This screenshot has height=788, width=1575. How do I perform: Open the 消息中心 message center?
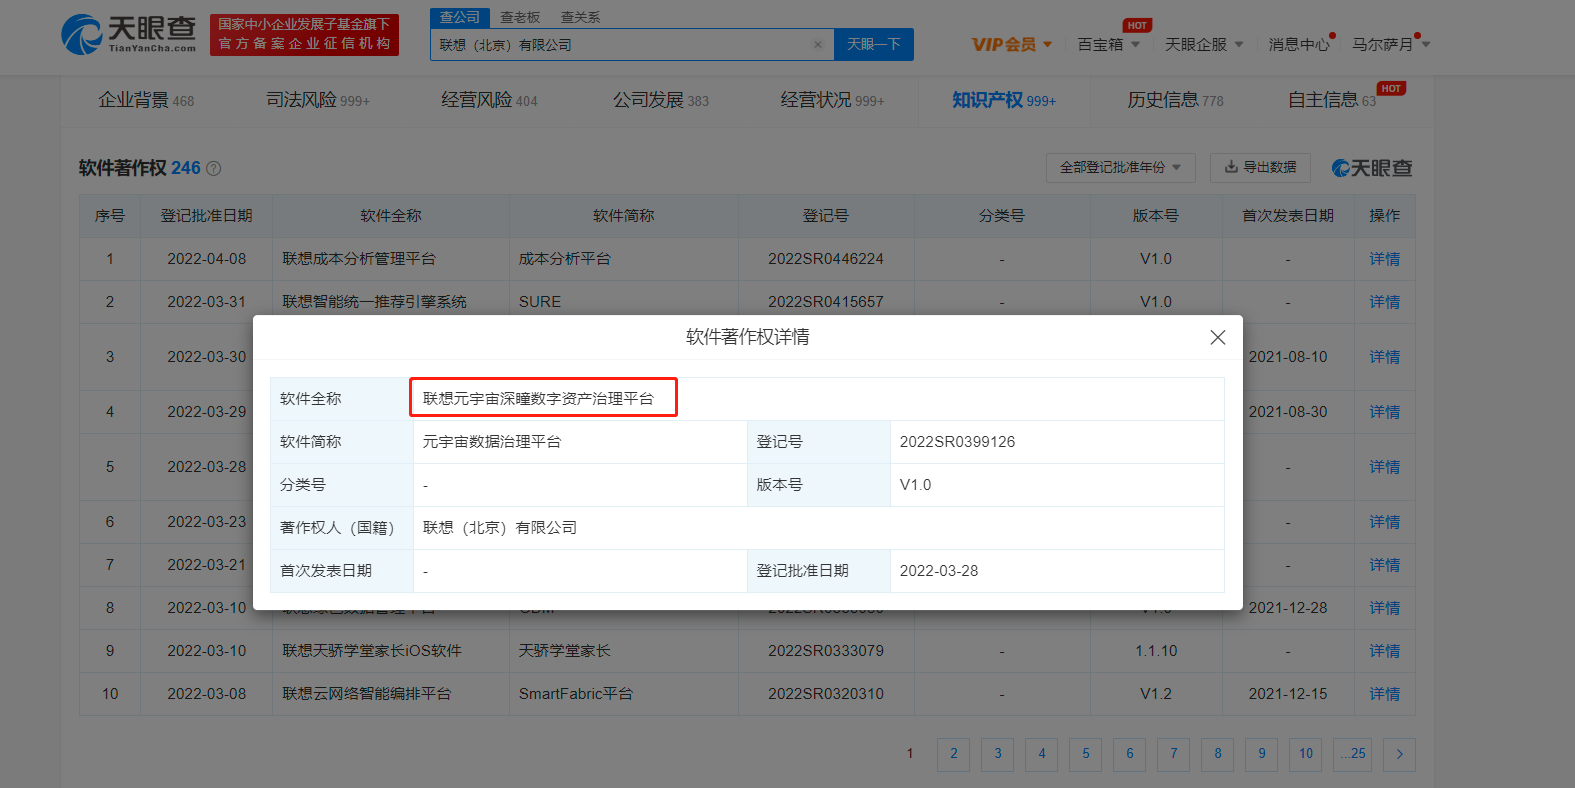pyautogui.click(x=1299, y=44)
